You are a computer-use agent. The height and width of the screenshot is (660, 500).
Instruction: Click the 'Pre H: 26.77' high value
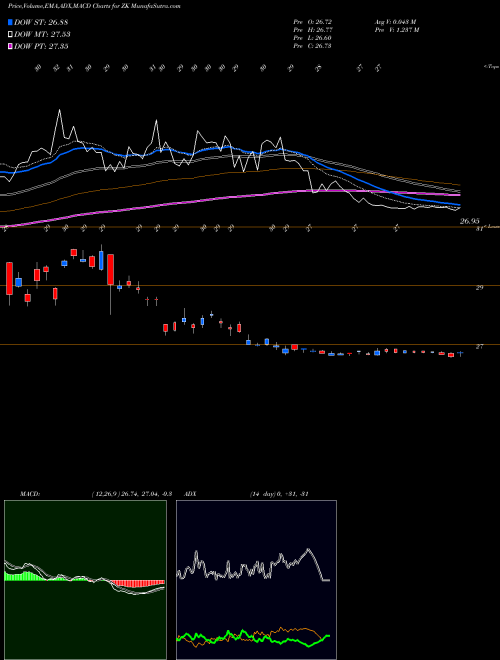click(313, 30)
